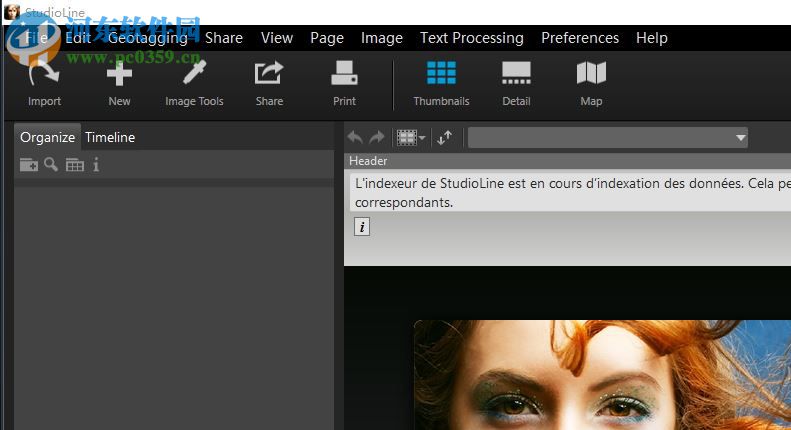The width and height of the screenshot is (791, 430).
Task: Click the magnifier search icon
Action: point(50,164)
